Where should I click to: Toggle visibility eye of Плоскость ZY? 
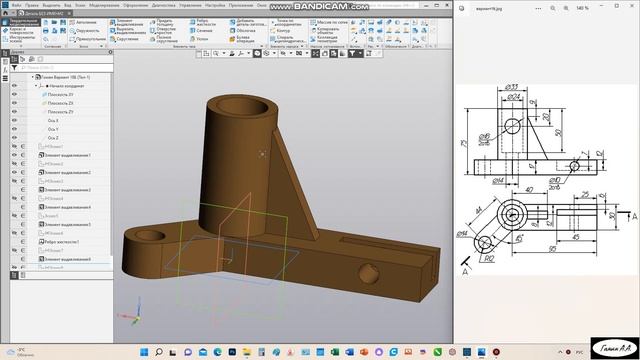(x=14, y=112)
